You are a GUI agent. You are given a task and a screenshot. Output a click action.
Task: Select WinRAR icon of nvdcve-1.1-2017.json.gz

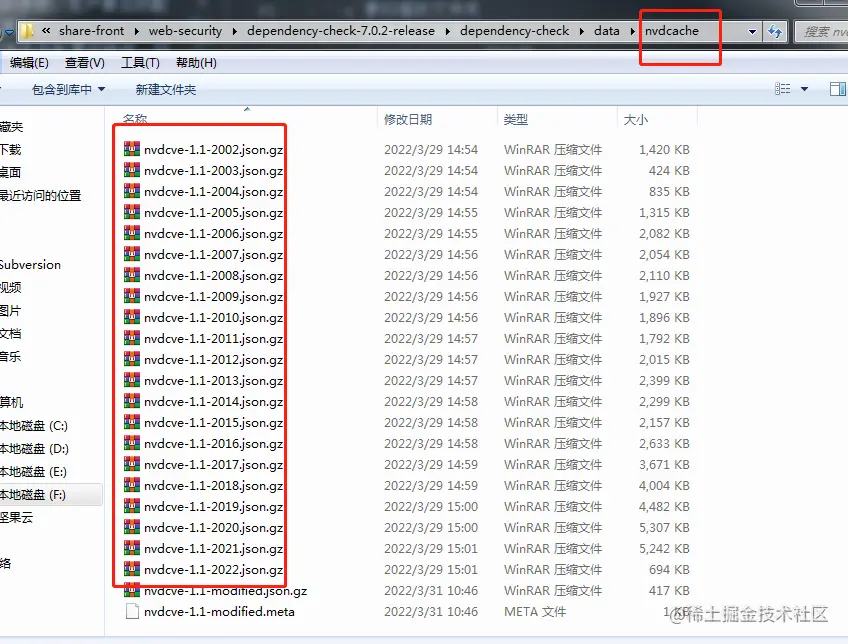click(x=132, y=464)
